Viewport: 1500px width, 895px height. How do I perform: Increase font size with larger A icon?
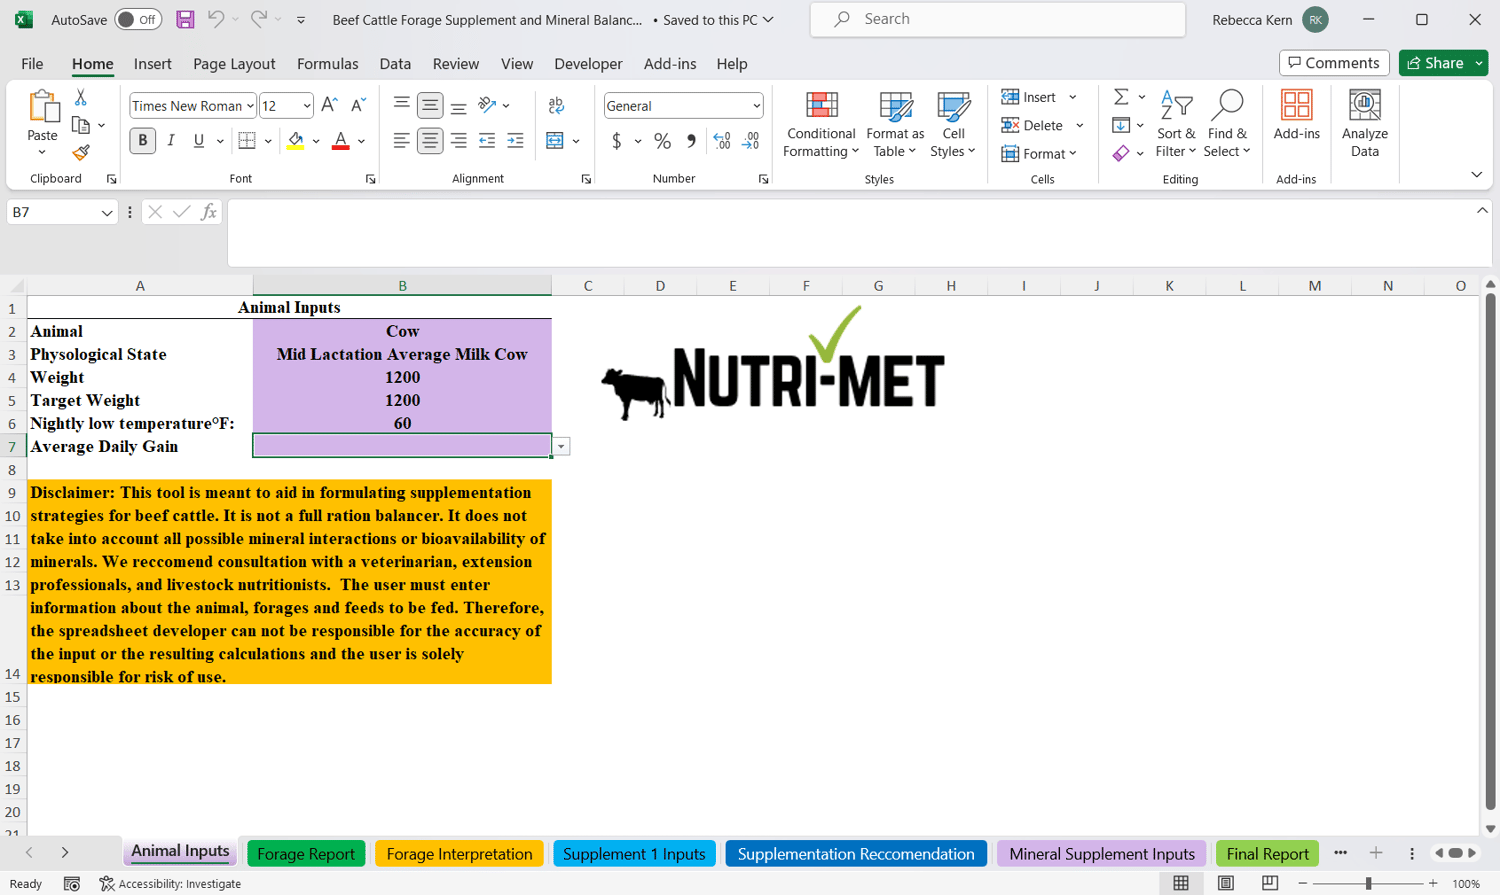[x=329, y=105]
